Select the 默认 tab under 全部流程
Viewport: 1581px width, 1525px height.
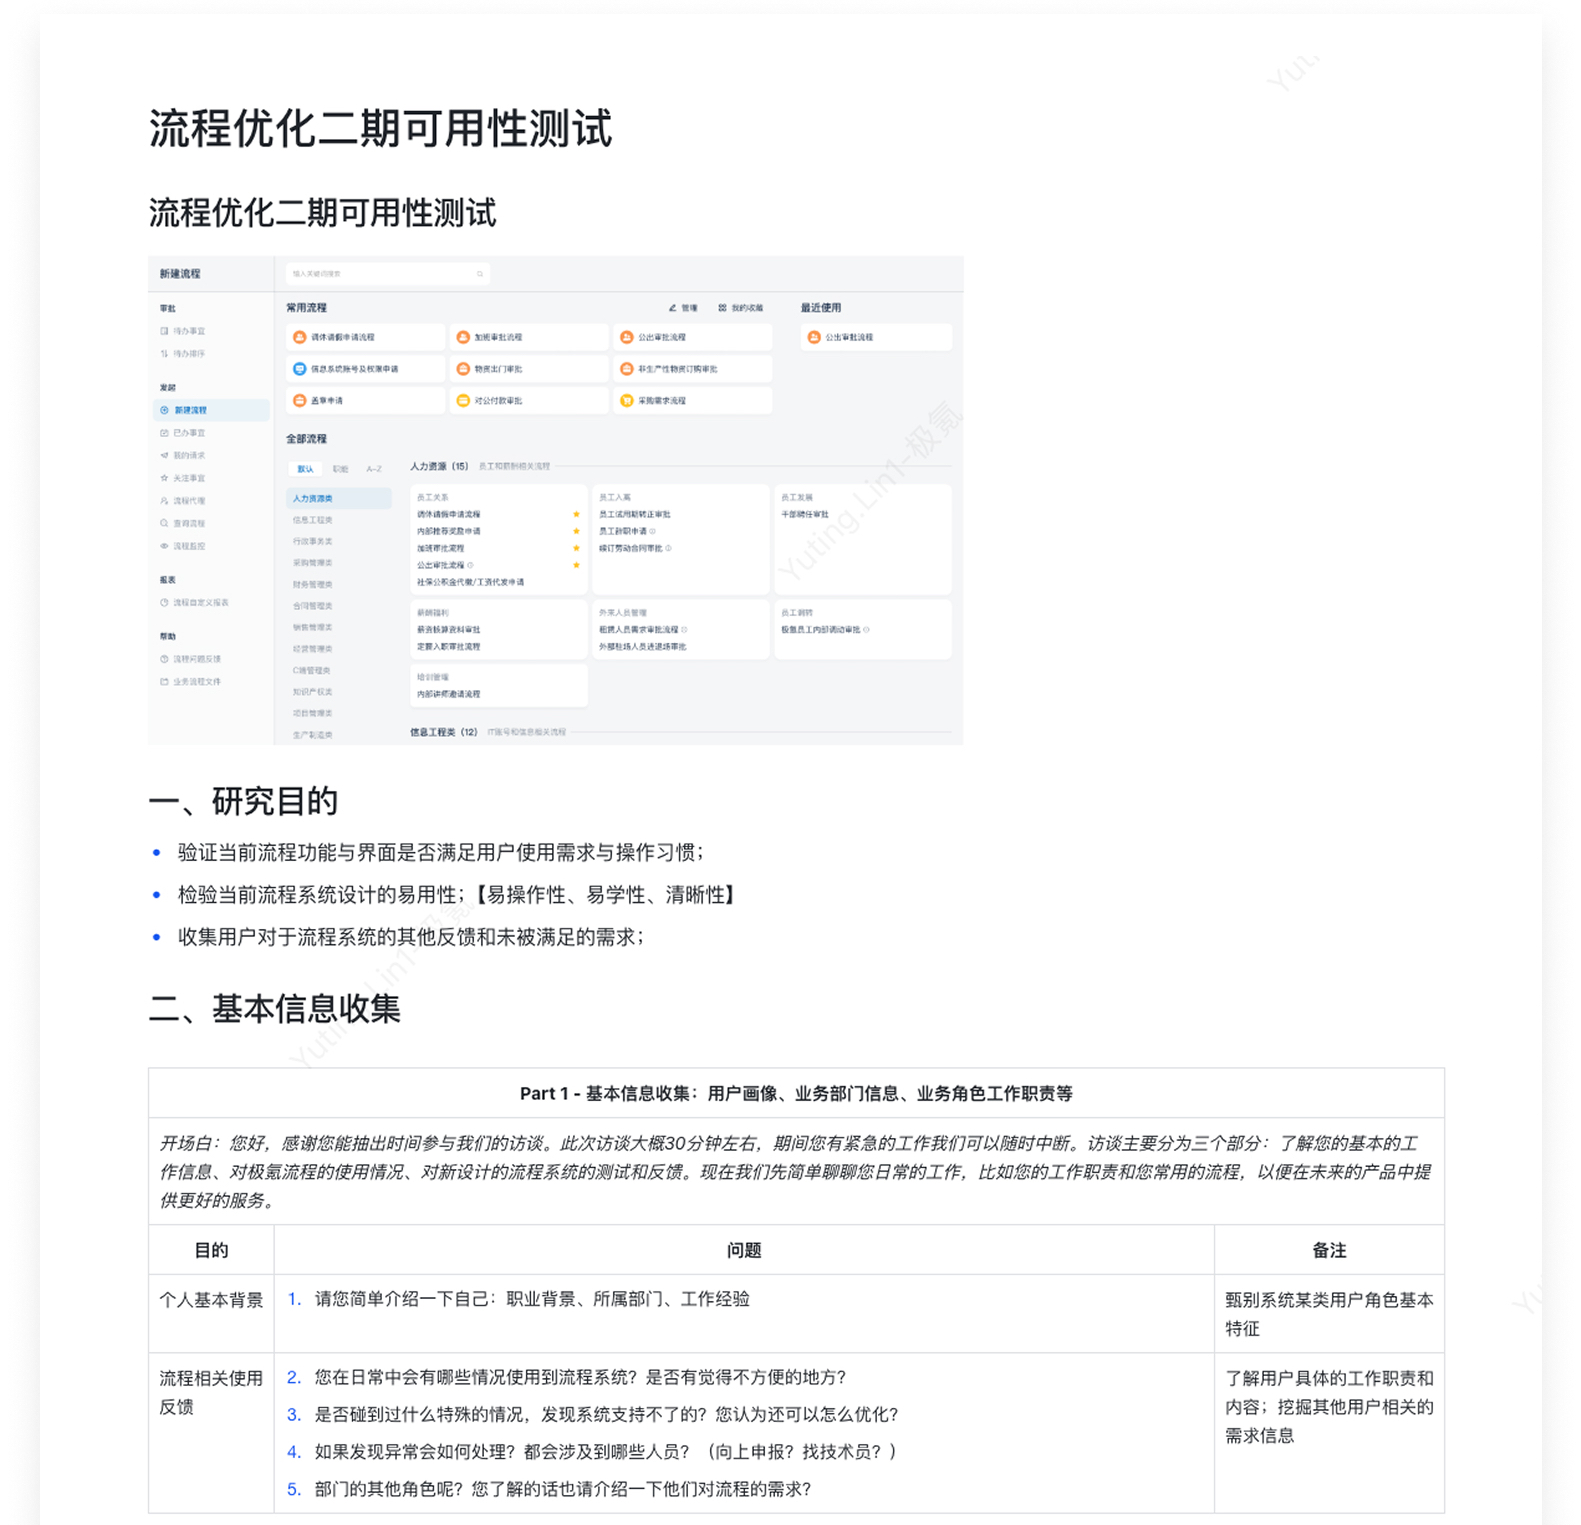pos(305,468)
